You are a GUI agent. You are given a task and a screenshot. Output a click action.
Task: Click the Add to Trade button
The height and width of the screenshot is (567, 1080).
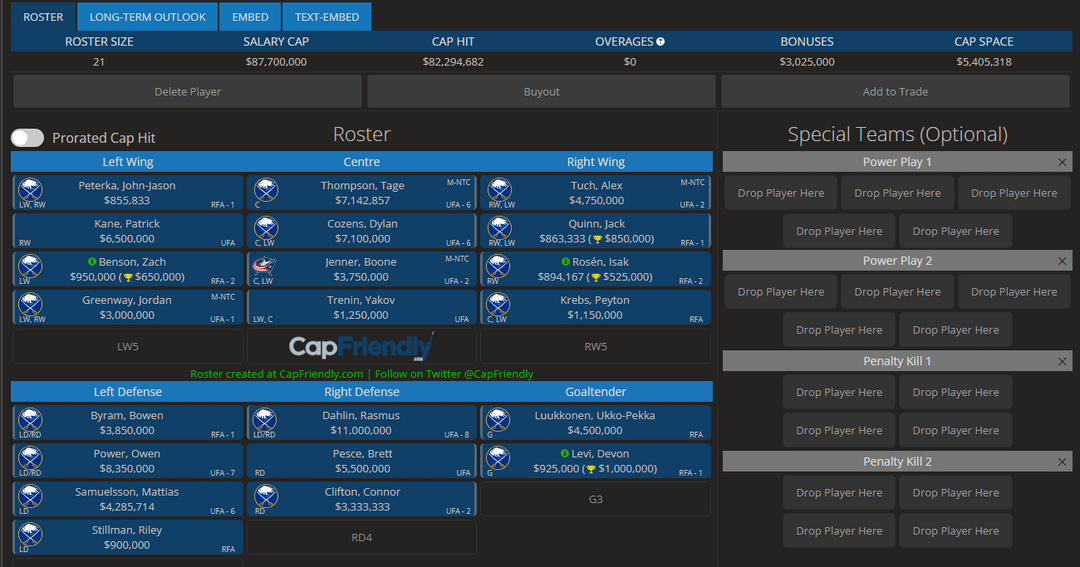pyautogui.click(x=895, y=92)
